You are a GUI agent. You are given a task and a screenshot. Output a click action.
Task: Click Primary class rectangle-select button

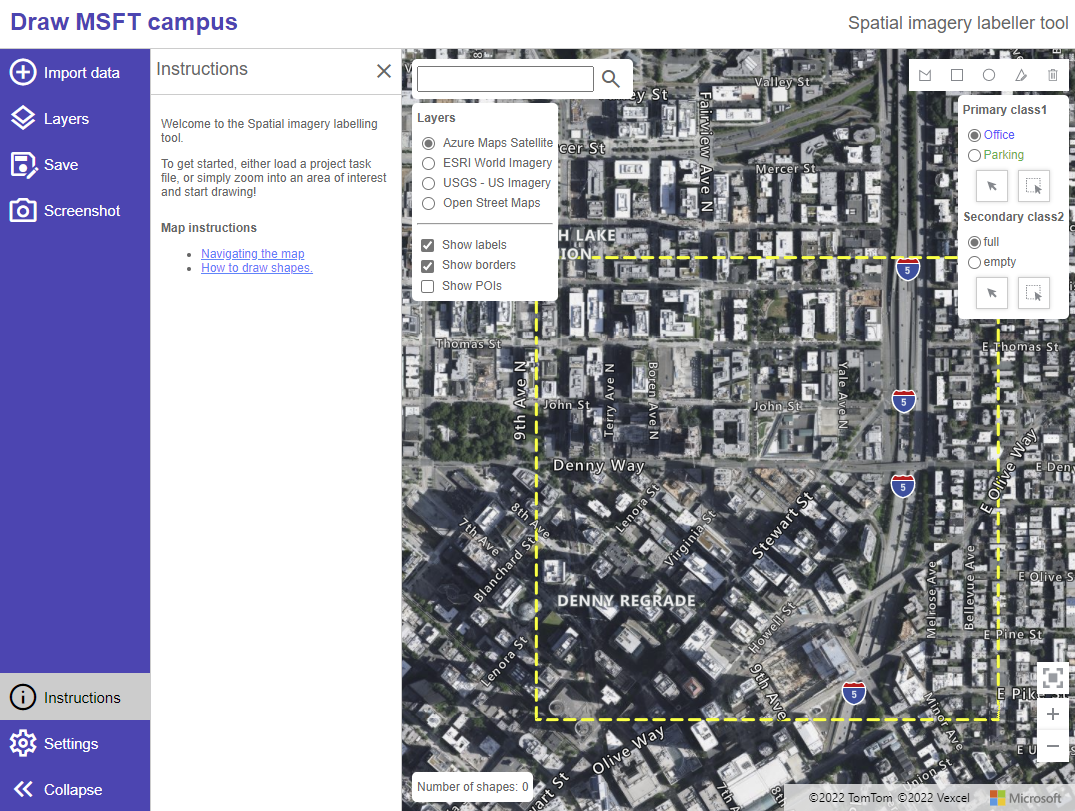pos(1034,186)
